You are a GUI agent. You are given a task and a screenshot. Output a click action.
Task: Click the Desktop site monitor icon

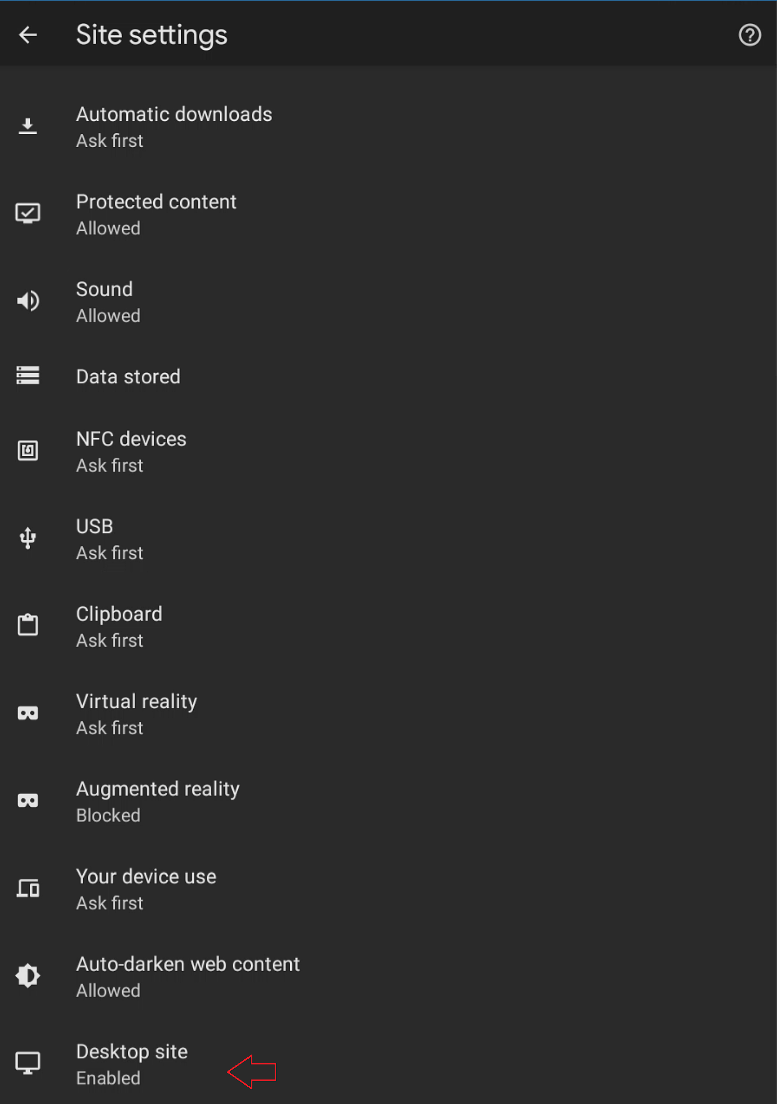tap(28, 1063)
